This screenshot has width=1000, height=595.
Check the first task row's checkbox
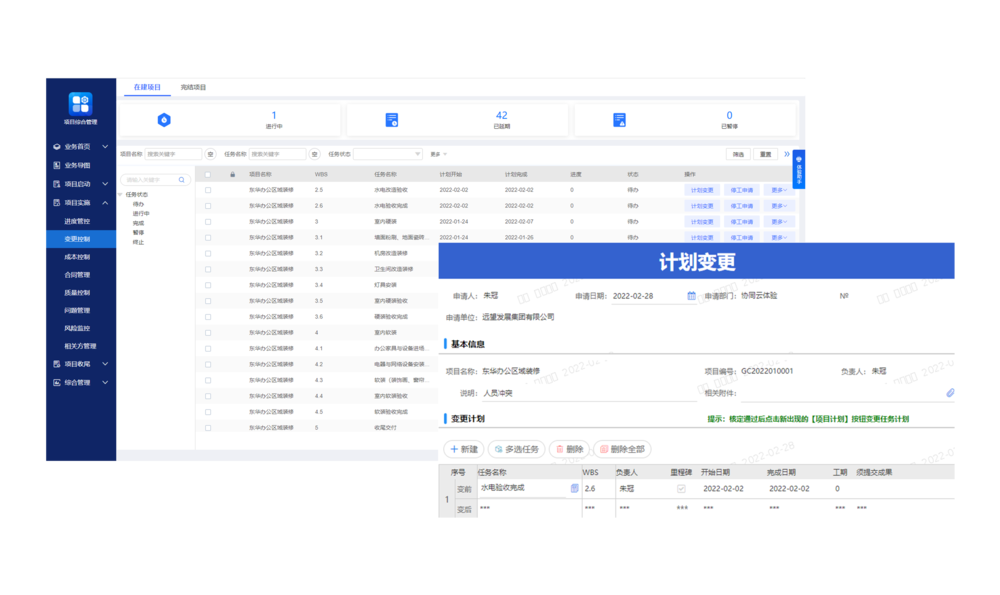[x=206, y=190]
